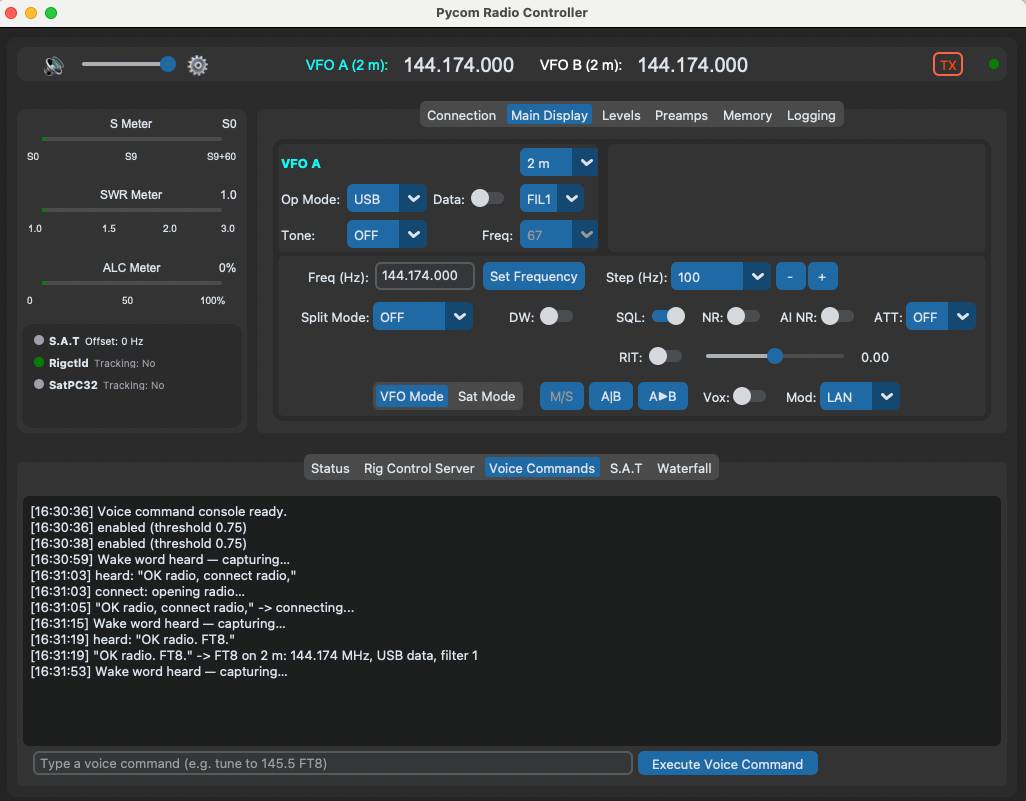Click the voice command text field
The width and height of the screenshot is (1026, 801).
pyautogui.click(x=332, y=763)
